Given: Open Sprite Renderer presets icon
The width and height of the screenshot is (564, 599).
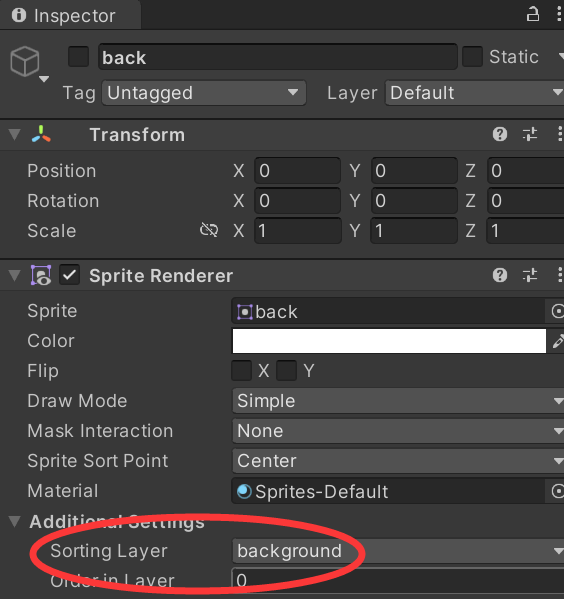Looking at the screenshot, I should 530,275.
